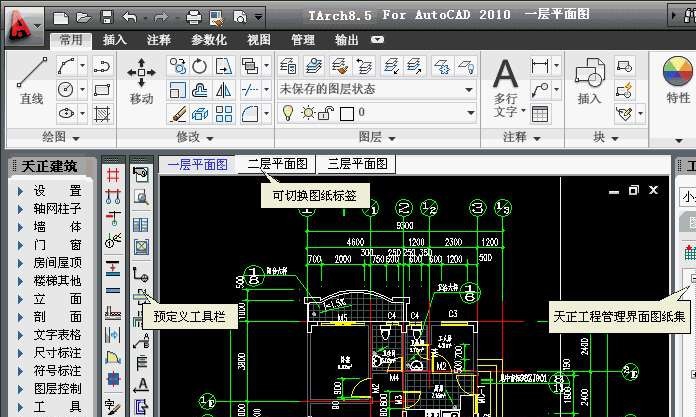Undo the last action in quick access toolbar
The image size is (696, 417).
(130, 18)
